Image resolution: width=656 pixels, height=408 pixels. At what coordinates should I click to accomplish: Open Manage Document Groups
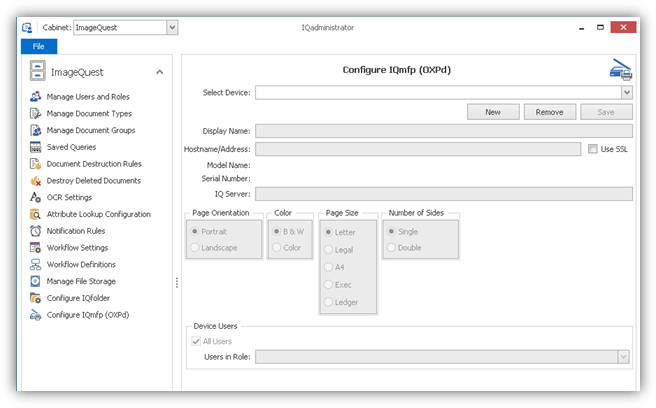pyautogui.click(x=91, y=130)
